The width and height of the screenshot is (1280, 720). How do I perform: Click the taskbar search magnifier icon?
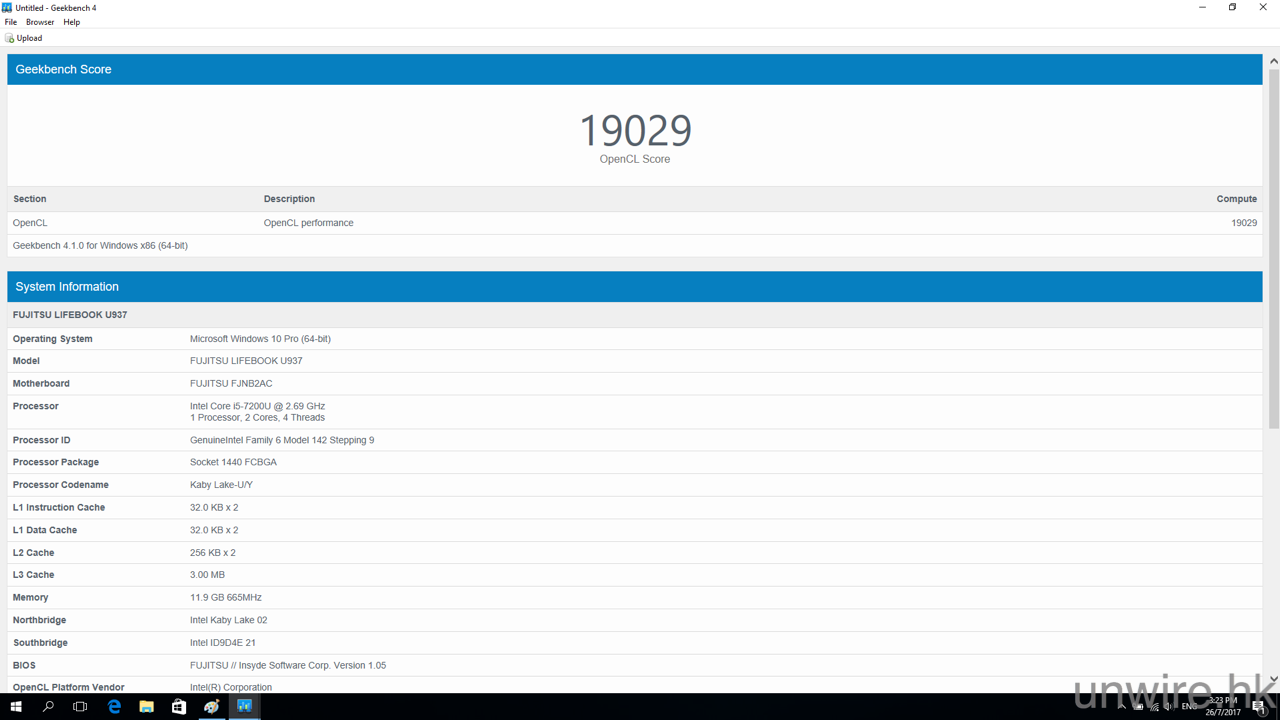click(48, 707)
